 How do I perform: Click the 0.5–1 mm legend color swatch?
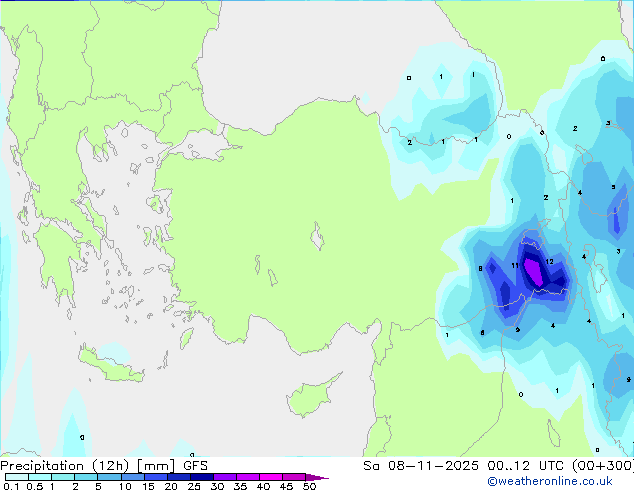40,477
